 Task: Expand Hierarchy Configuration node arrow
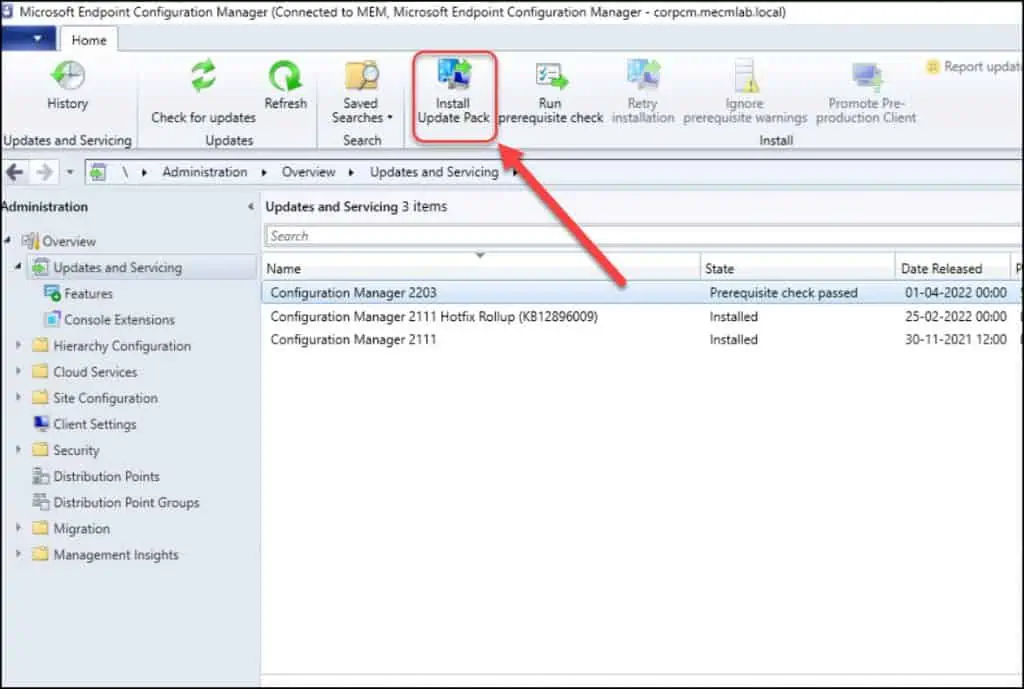[18, 345]
